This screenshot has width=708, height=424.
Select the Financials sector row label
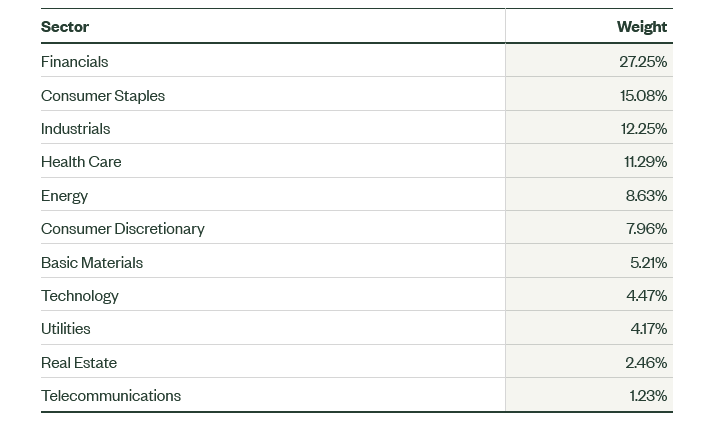point(74,62)
